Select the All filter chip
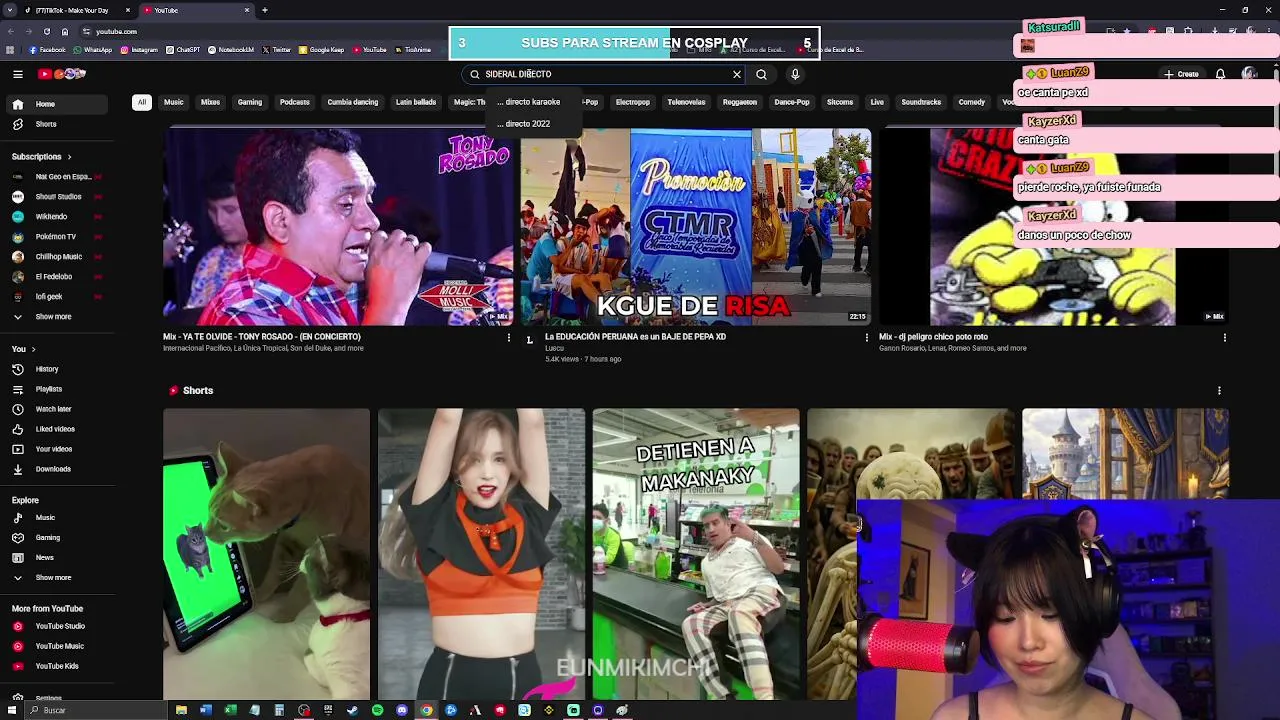Image resolution: width=1280 pixels, height=720 pixels. point(142,102)
